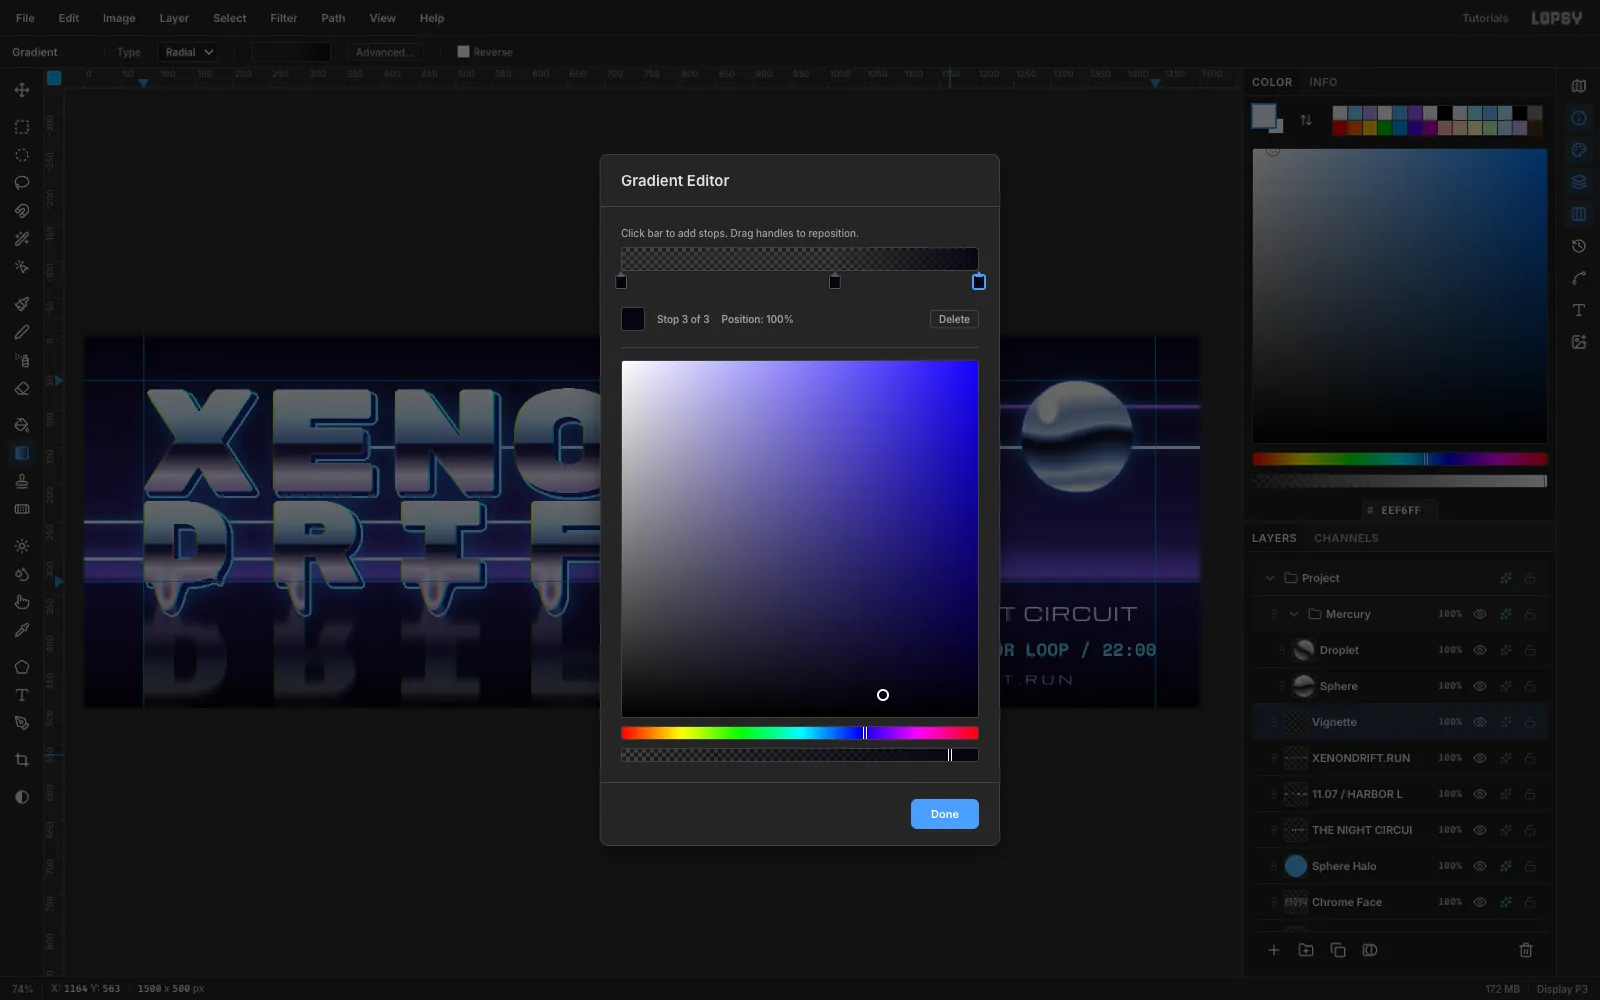Pick the Eyedropper tool
The width and height of the screenshot is (1600, 1000).
point(21,630)
